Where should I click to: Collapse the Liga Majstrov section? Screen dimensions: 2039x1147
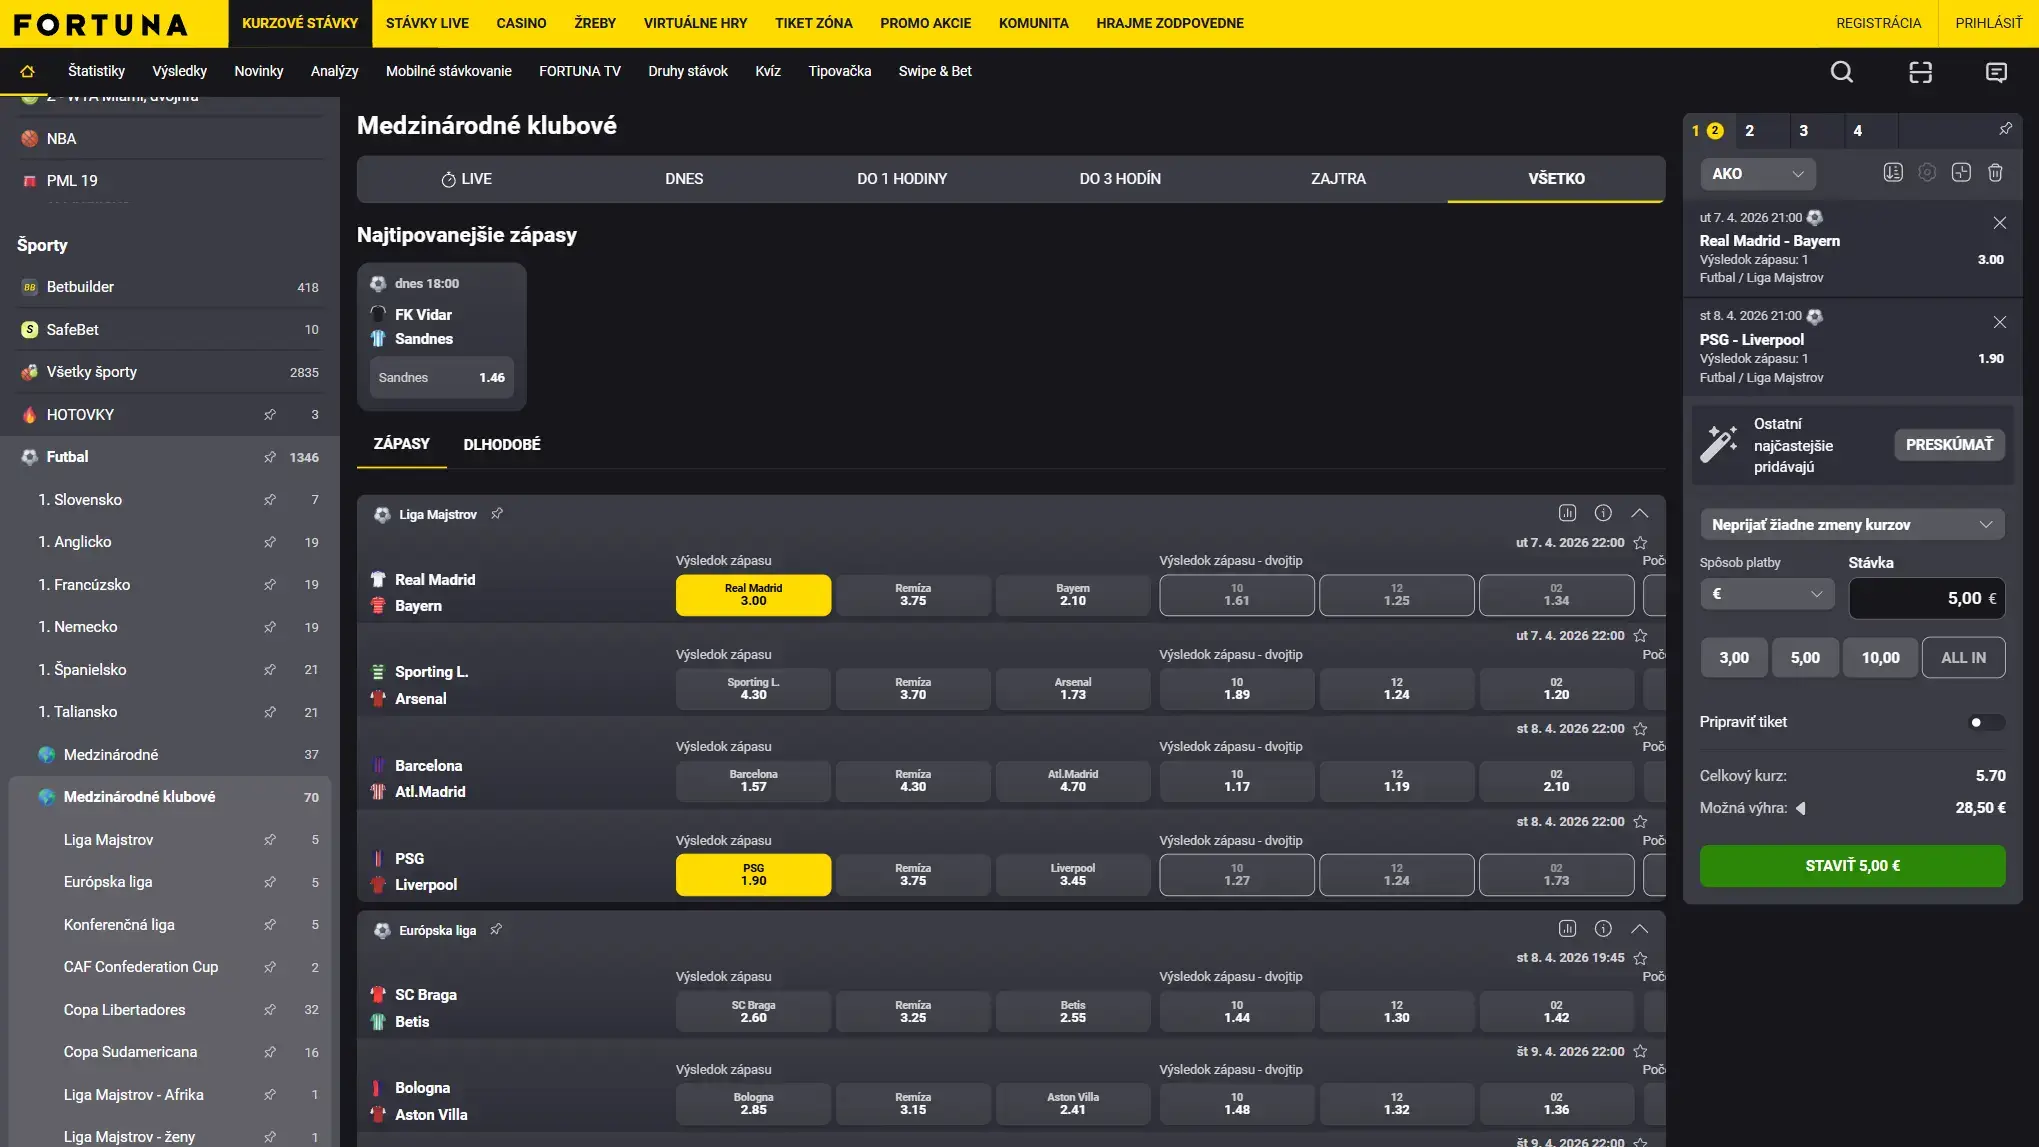(x=1639, y=513)
